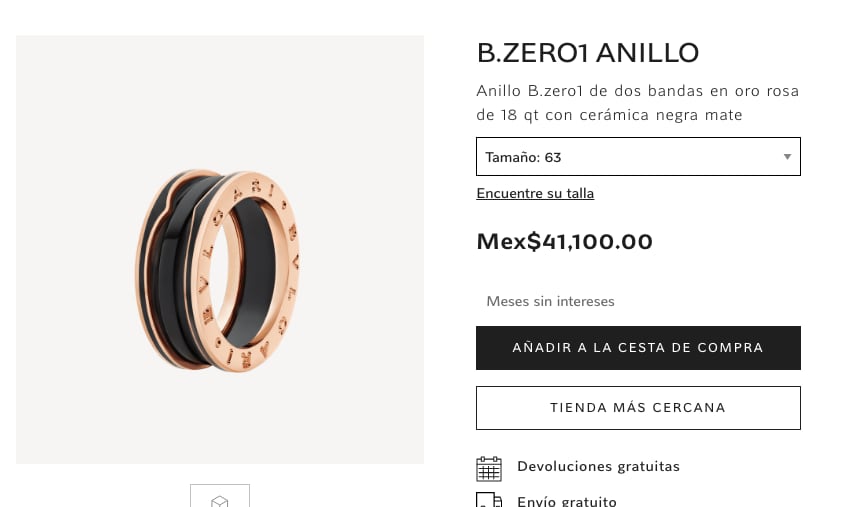Click the TIENDA MÁS CERCANA button
The image size is (866, 507).
pos(638,408)
